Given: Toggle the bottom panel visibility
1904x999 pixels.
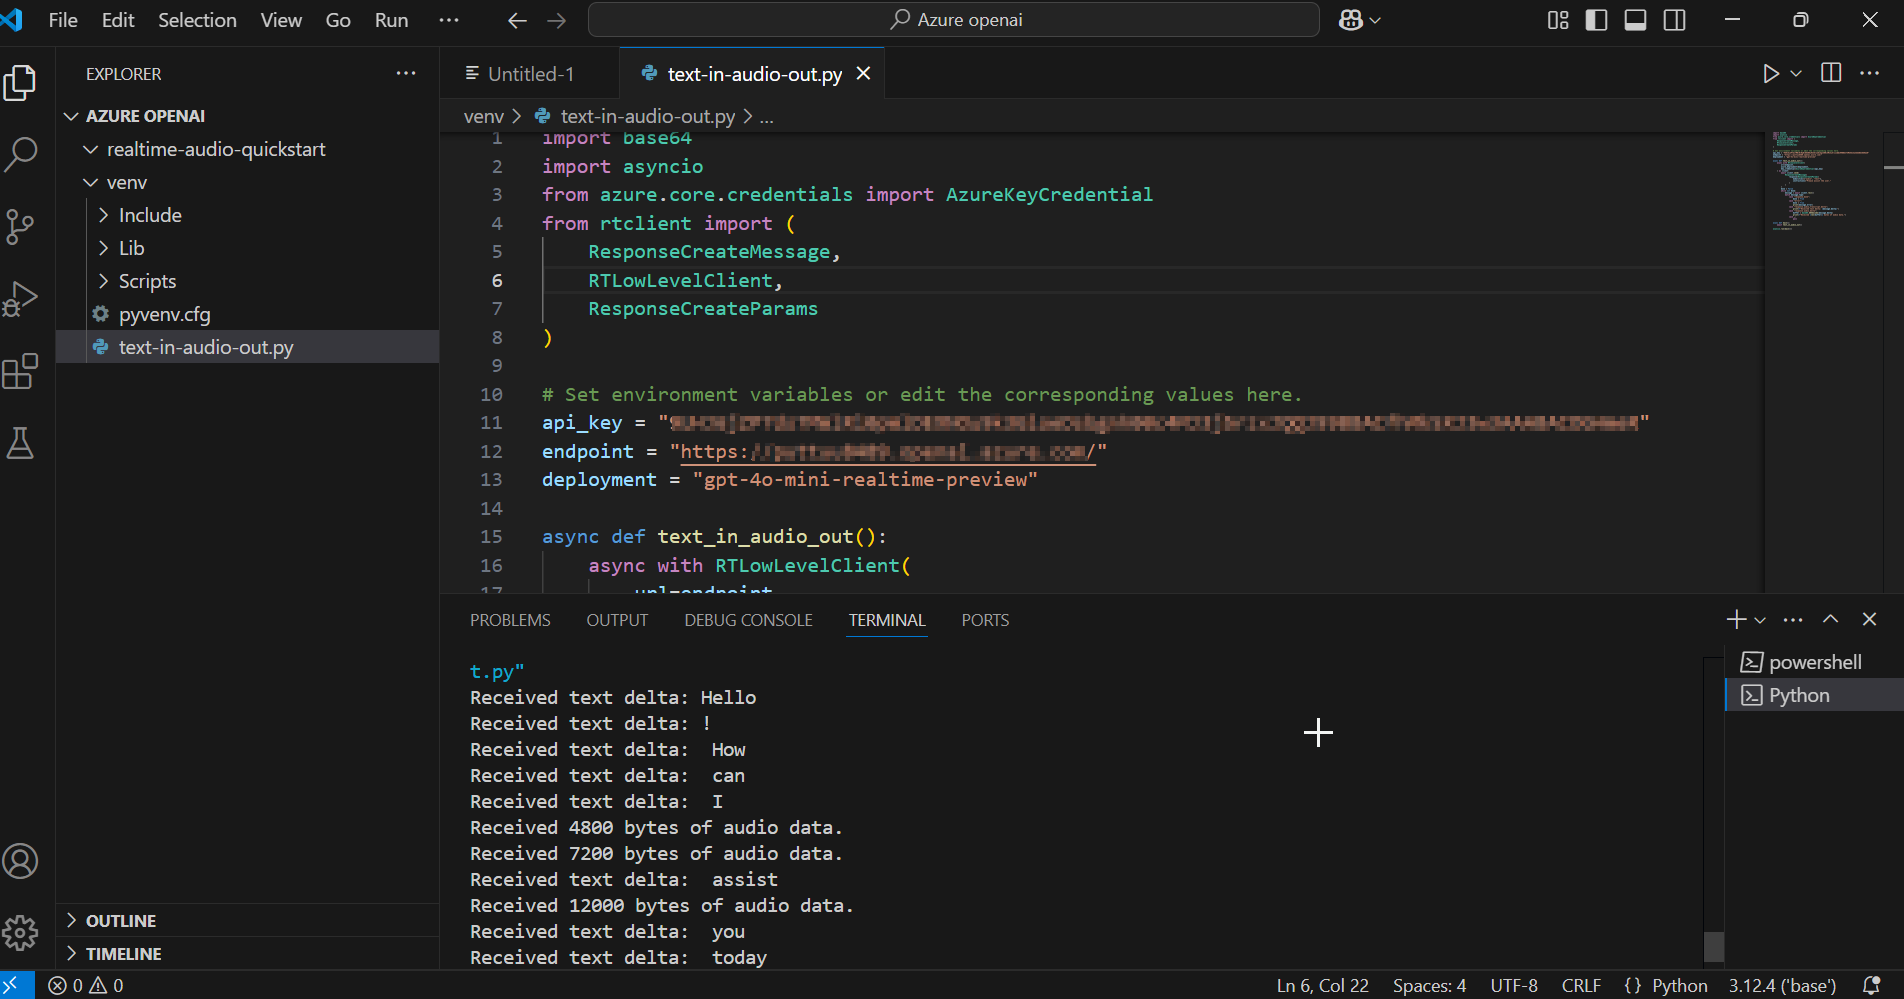Looking at the screenshot, I should pos(1636,20).
